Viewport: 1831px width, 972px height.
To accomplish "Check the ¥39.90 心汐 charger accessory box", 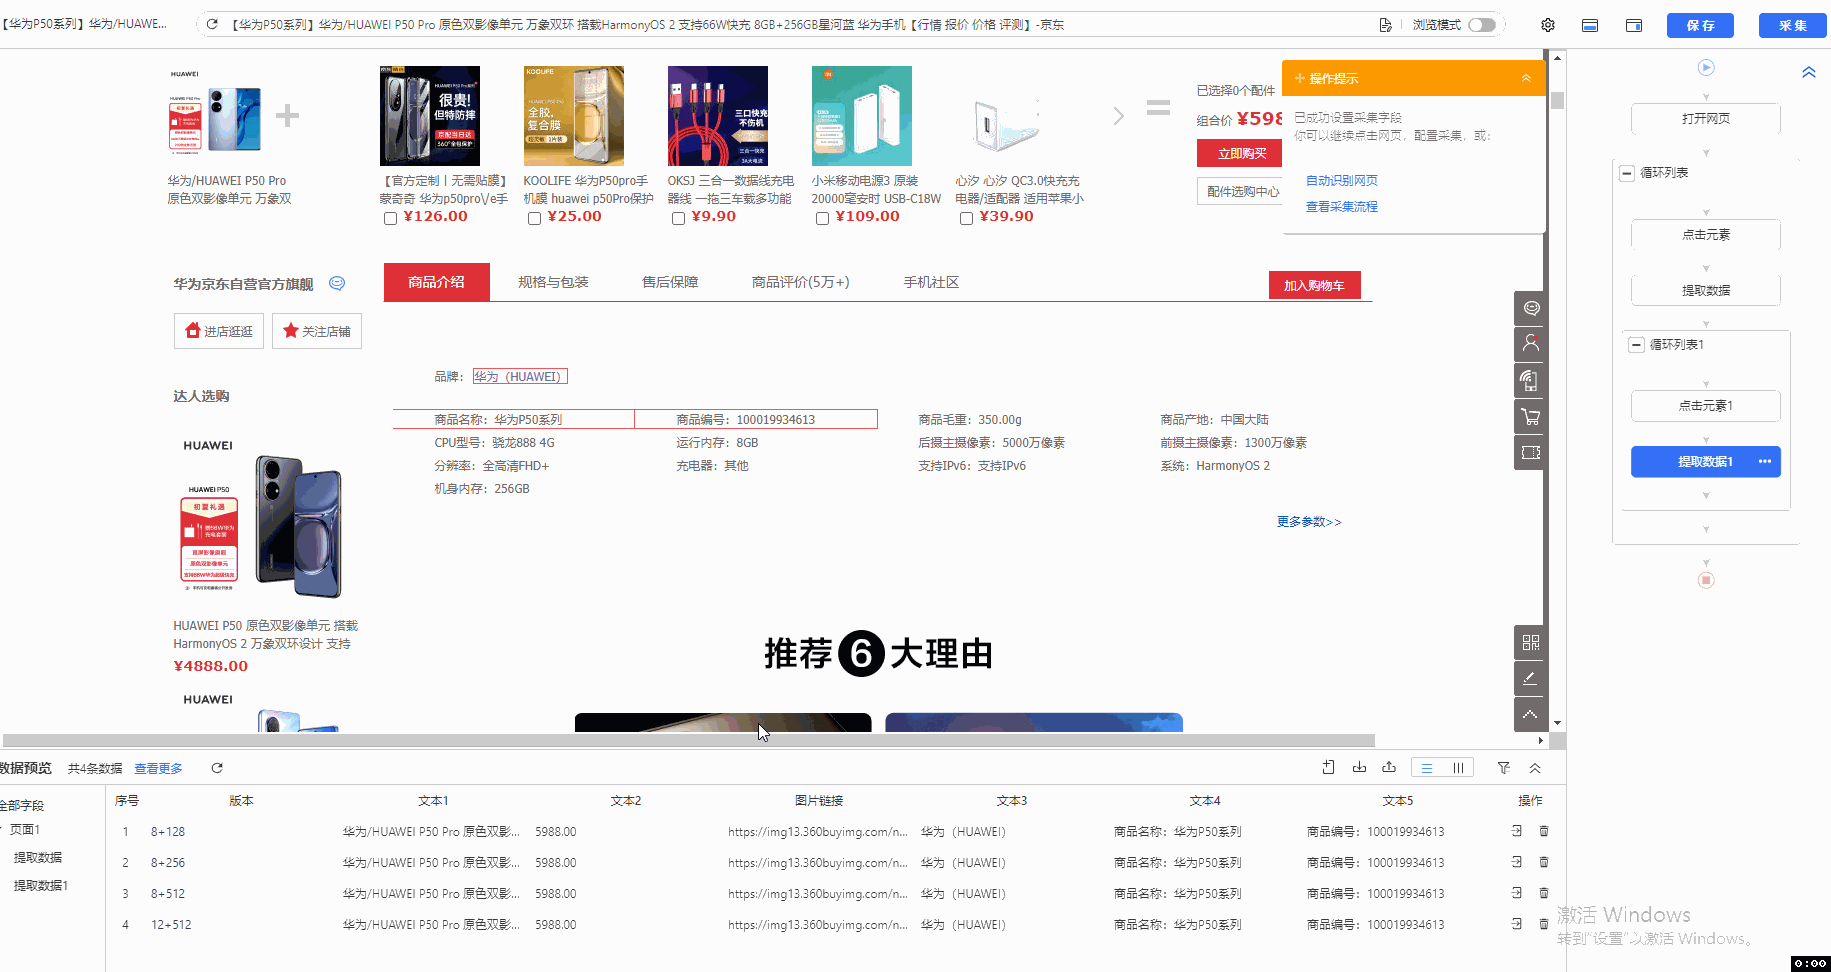I will tap(966, 218).
